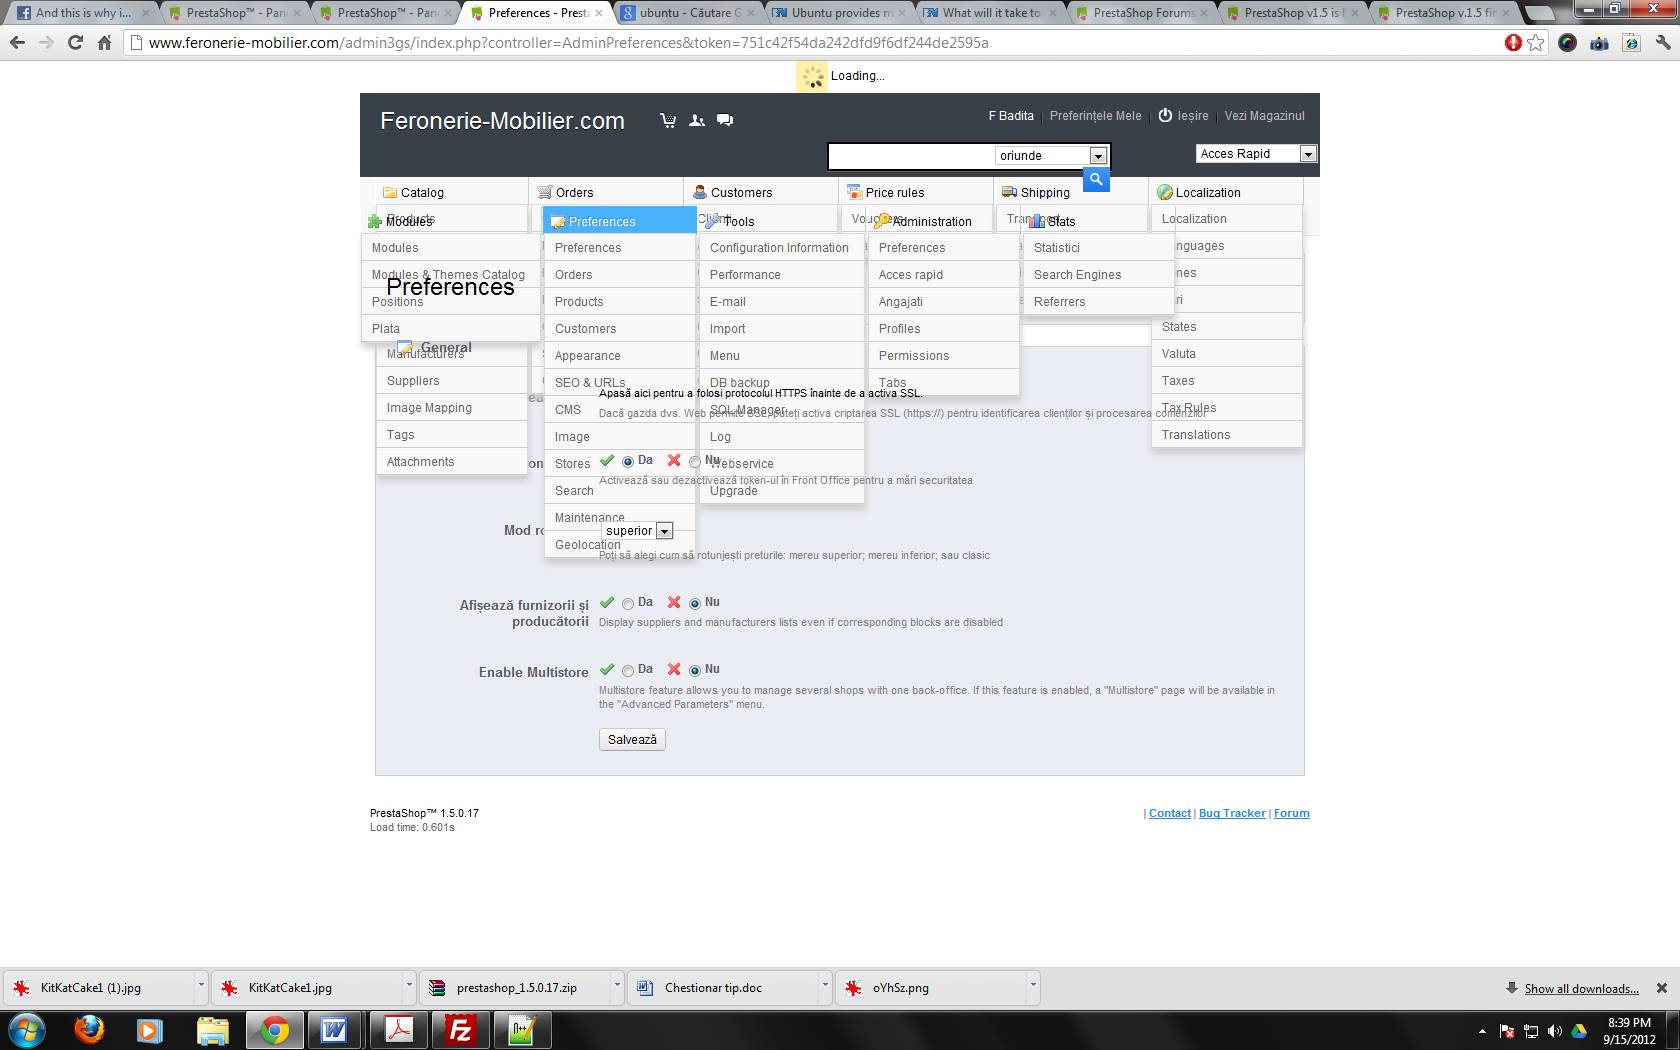This screenshot has width=1680, height=1050.
Task: Select Da for Afișează furnizorii și producătorii
Action: pos(628,604)
